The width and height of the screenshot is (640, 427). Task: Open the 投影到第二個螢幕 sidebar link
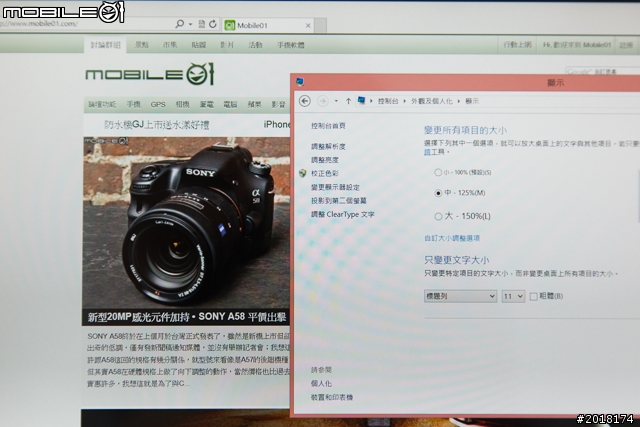coord(339,200)
